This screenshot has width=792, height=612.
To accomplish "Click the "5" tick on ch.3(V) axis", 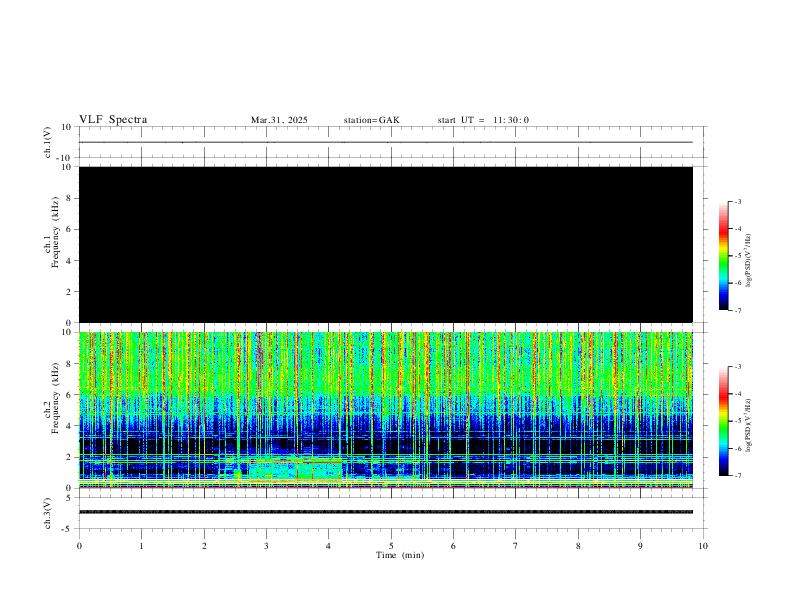I will (x=69, y=498).
